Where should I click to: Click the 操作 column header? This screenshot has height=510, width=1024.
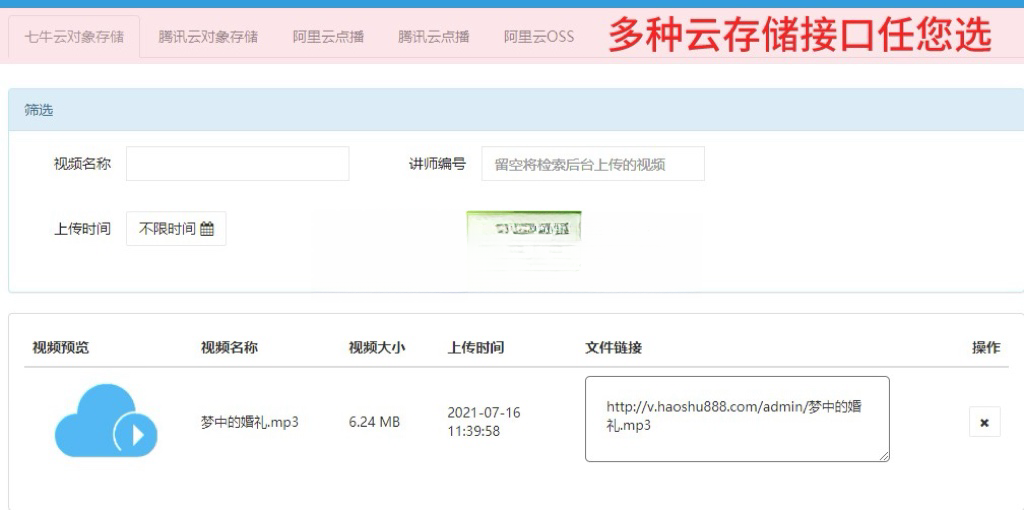tap(985, 348)
